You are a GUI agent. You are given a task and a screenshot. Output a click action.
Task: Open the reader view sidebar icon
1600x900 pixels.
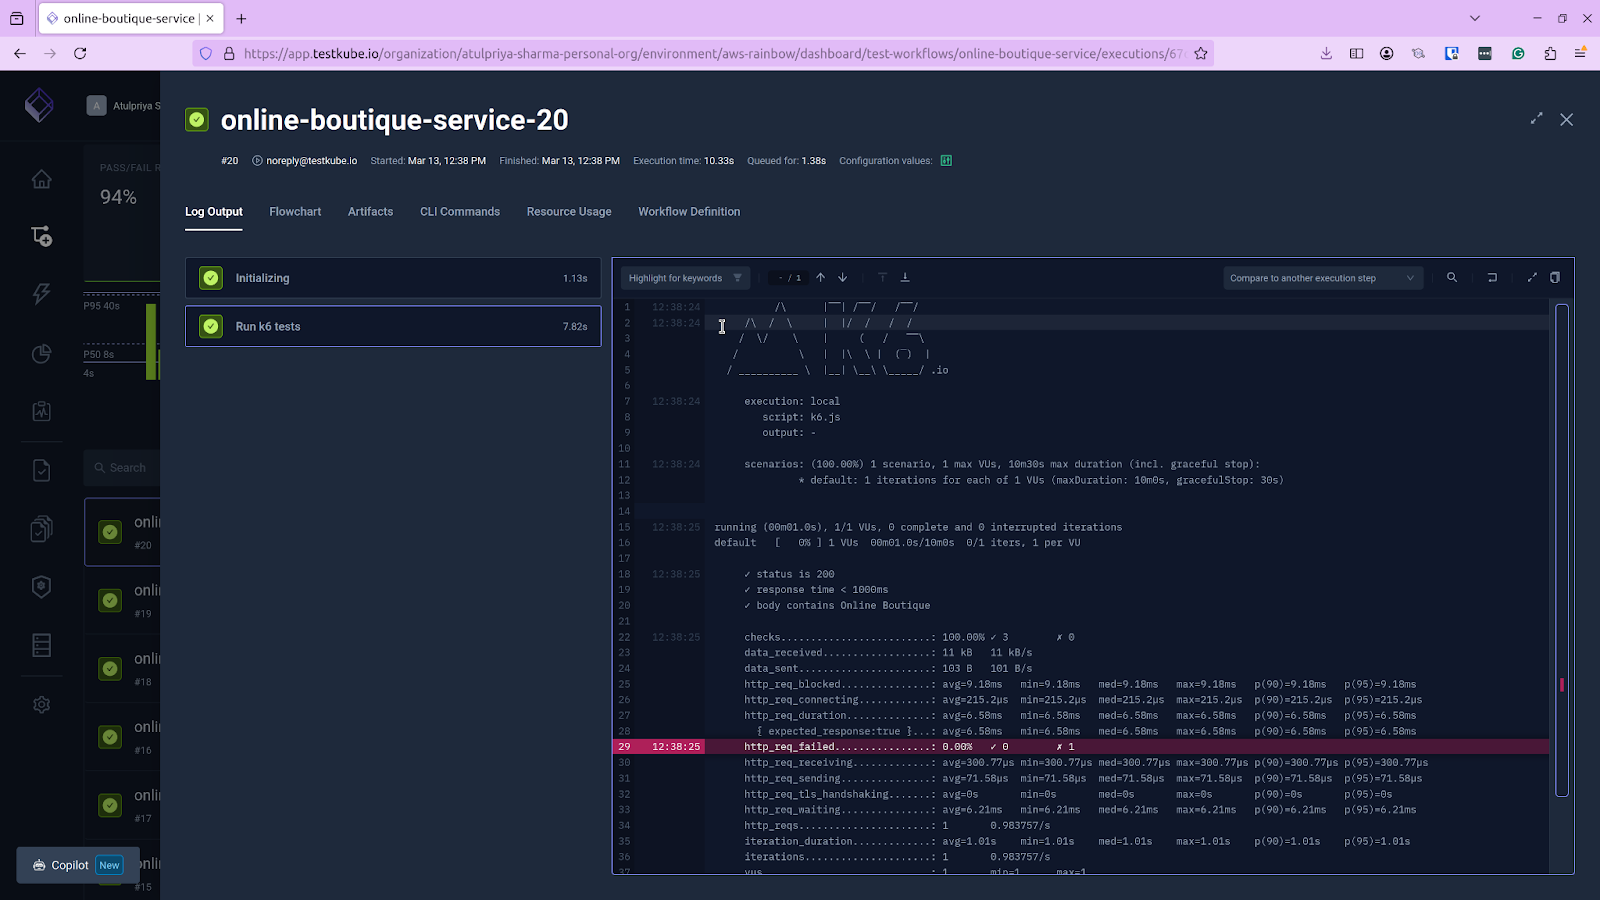pos(1356,54)
